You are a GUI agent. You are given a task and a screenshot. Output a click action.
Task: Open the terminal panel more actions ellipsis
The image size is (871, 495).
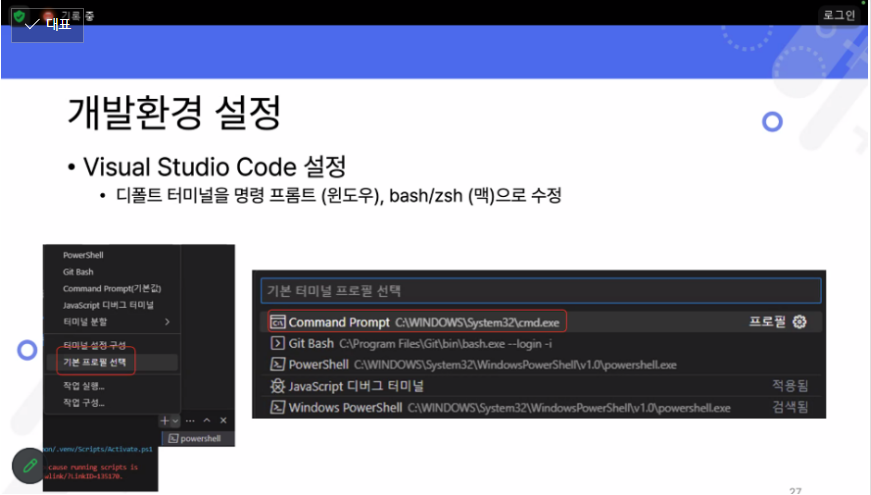click(190, 421)
